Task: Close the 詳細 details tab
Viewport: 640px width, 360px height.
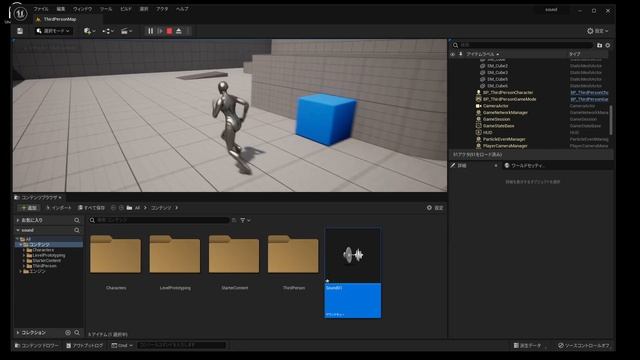Action: coord(496,165)
